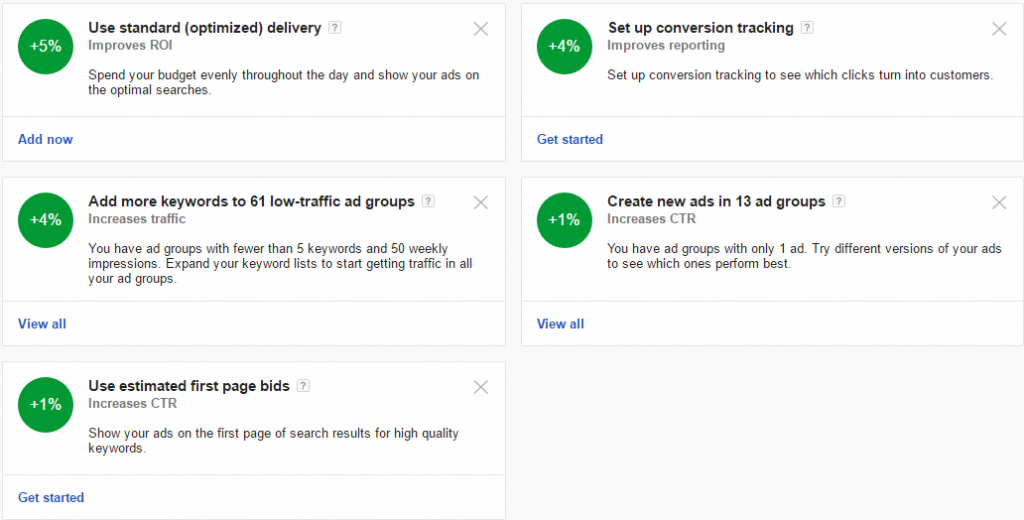Click help icon beside low-traffic ad groups title

(x=428, y=201)
